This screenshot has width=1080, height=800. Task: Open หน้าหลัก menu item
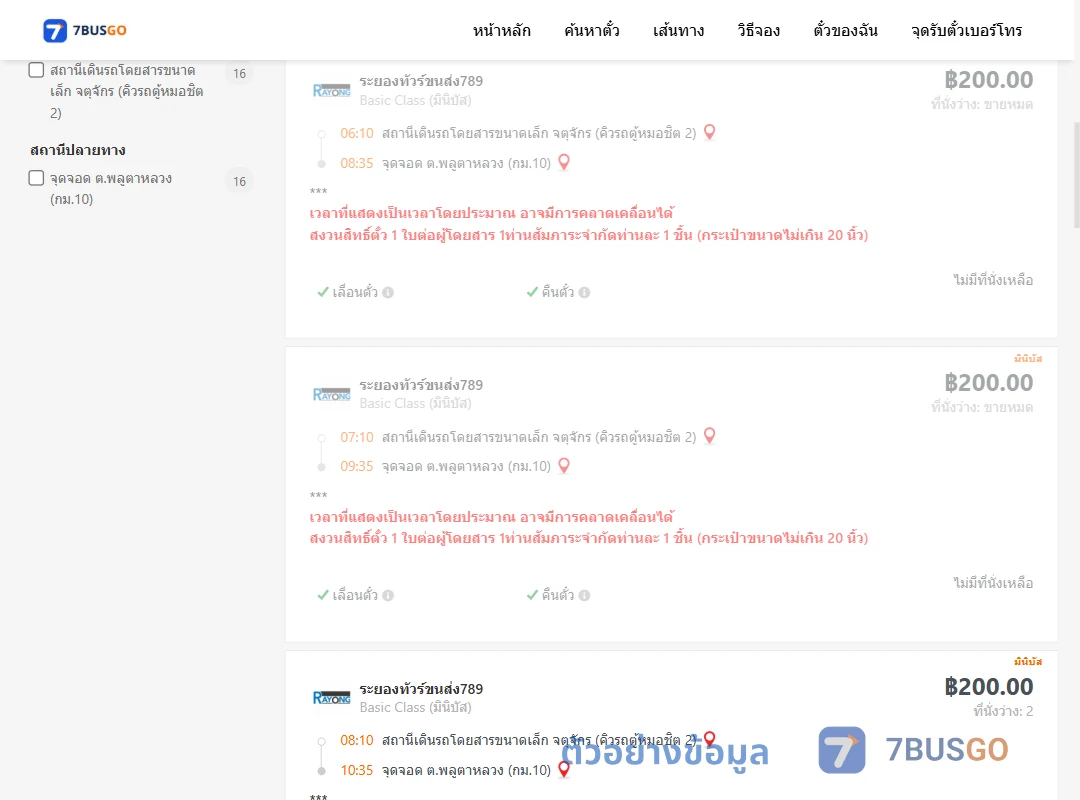click(x=501, y=30)
